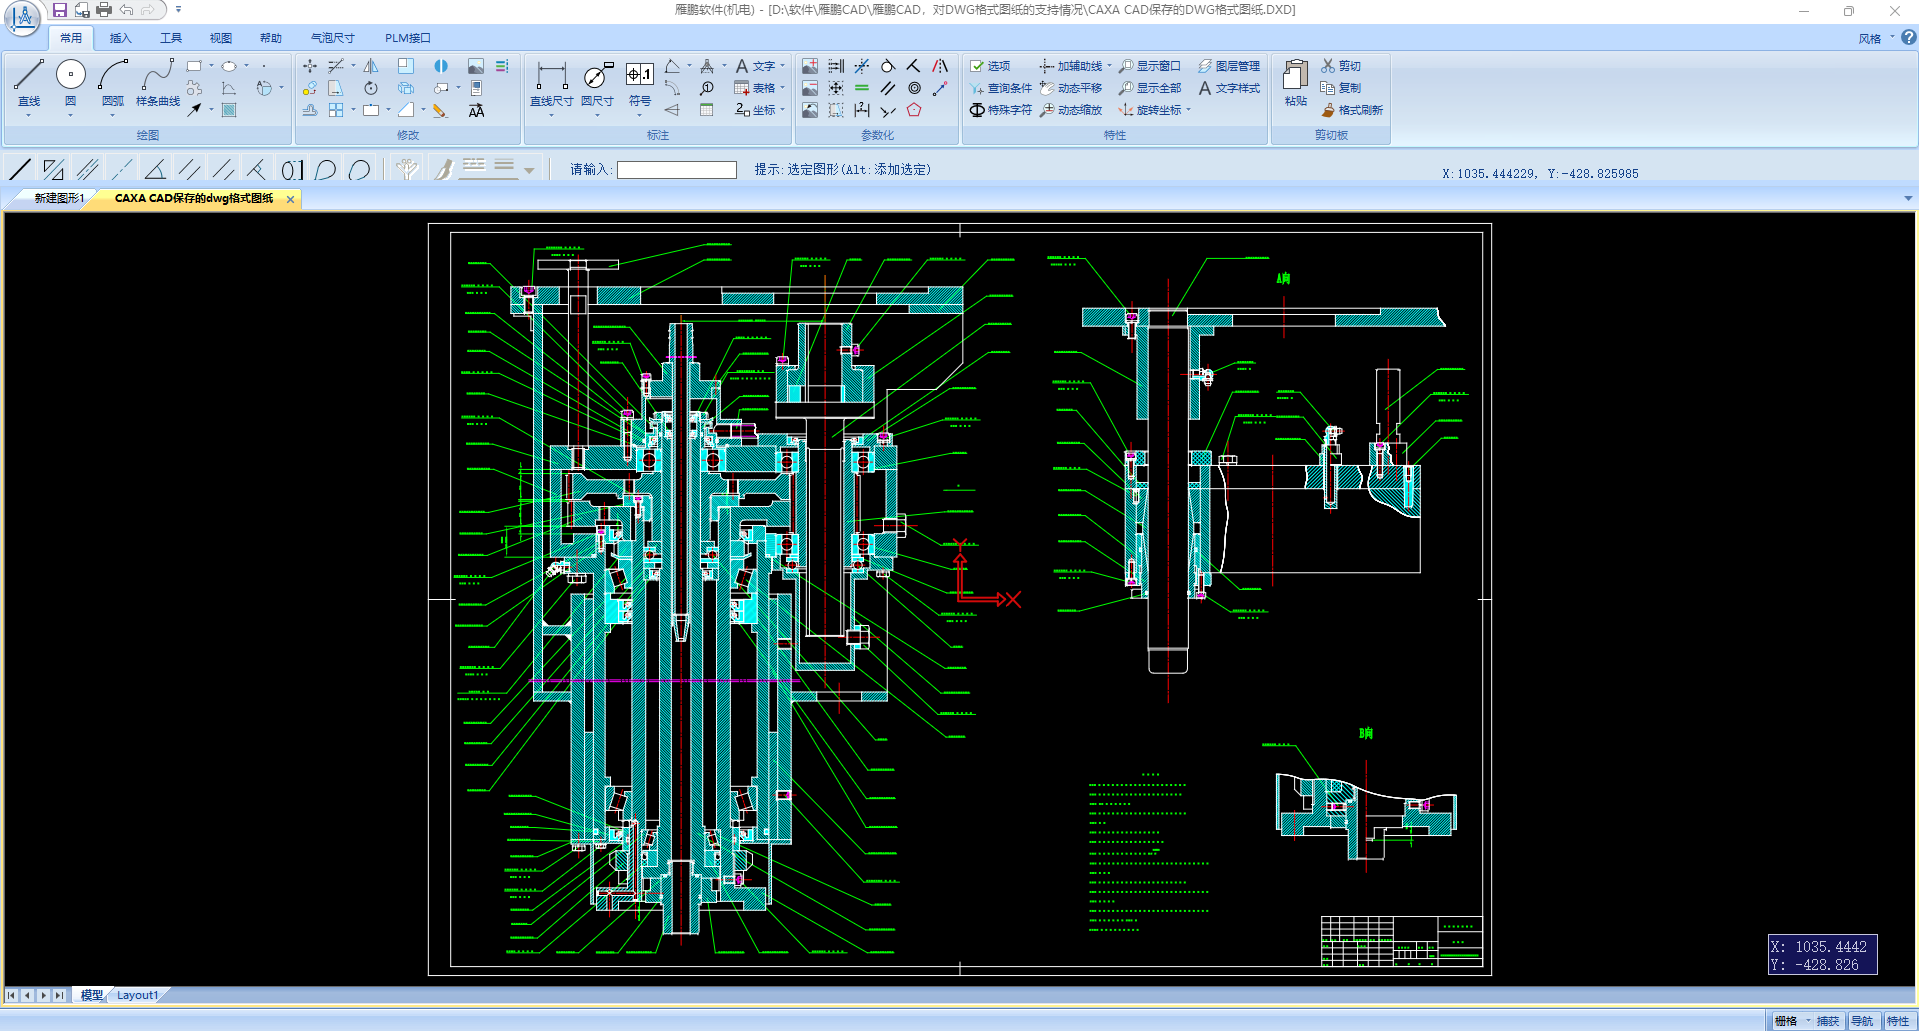1919x1031 pixels.
Task: Expand the 坐标 coordinate dropdown
Action: pyautogui.click(x=782, y=110)
